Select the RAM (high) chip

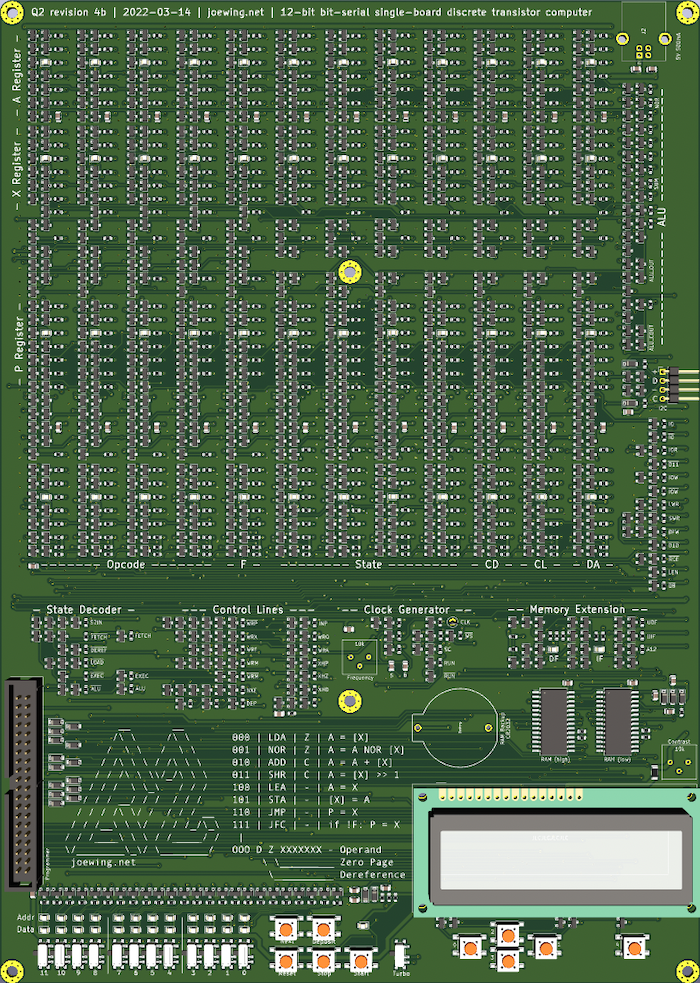coord(553,722)
